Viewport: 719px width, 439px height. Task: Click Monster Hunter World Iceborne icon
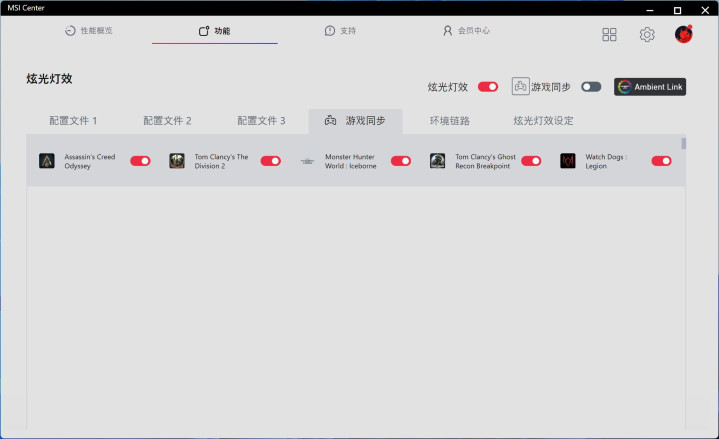(307, 161)
